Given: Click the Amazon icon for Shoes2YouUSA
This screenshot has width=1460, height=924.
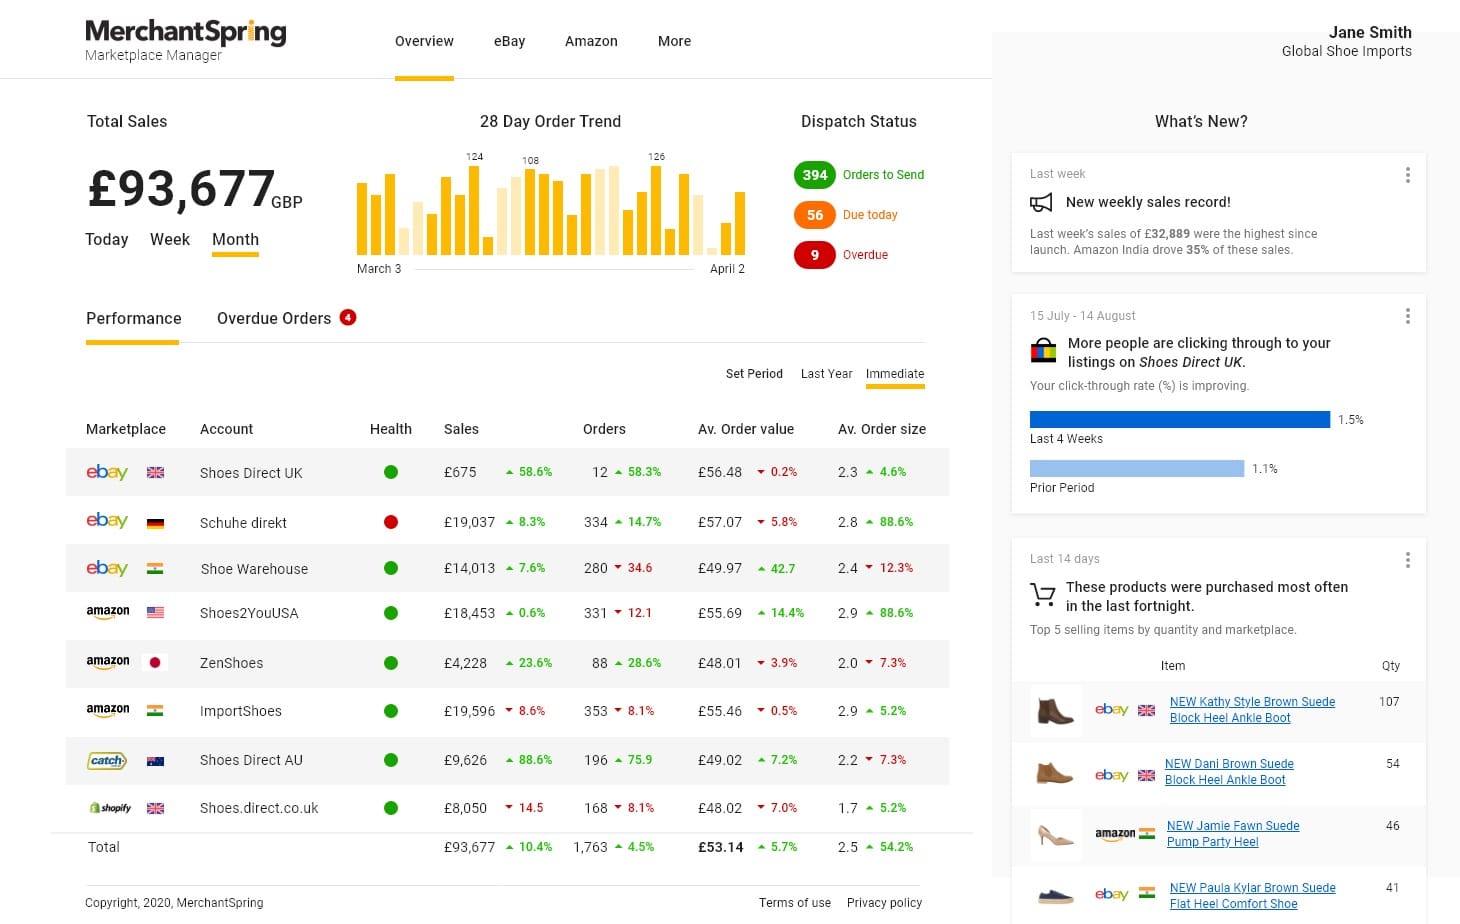Looking at the screenshot, I should (x=107, y=612).
